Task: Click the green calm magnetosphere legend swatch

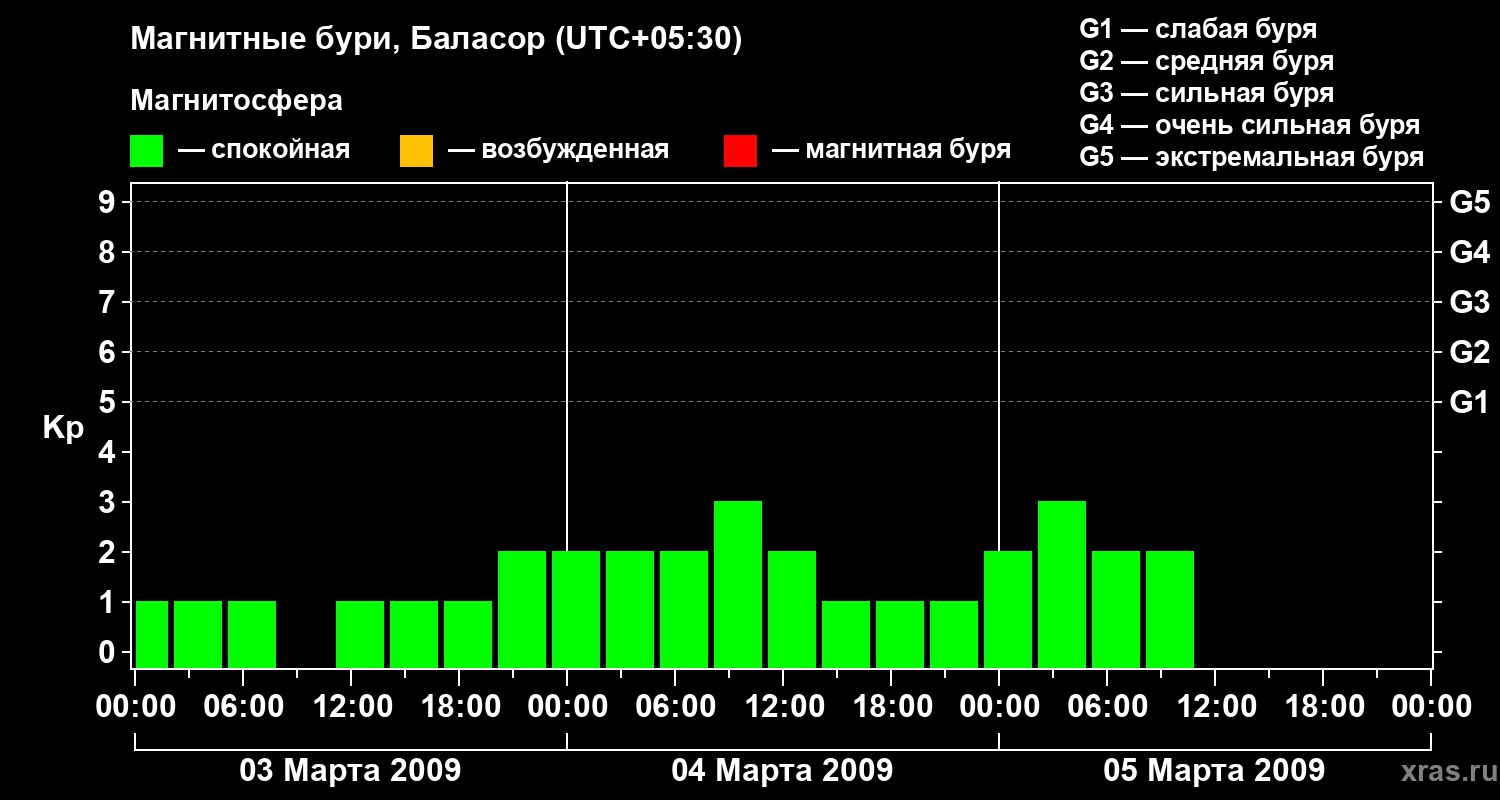Action: (x=147, y=151)
